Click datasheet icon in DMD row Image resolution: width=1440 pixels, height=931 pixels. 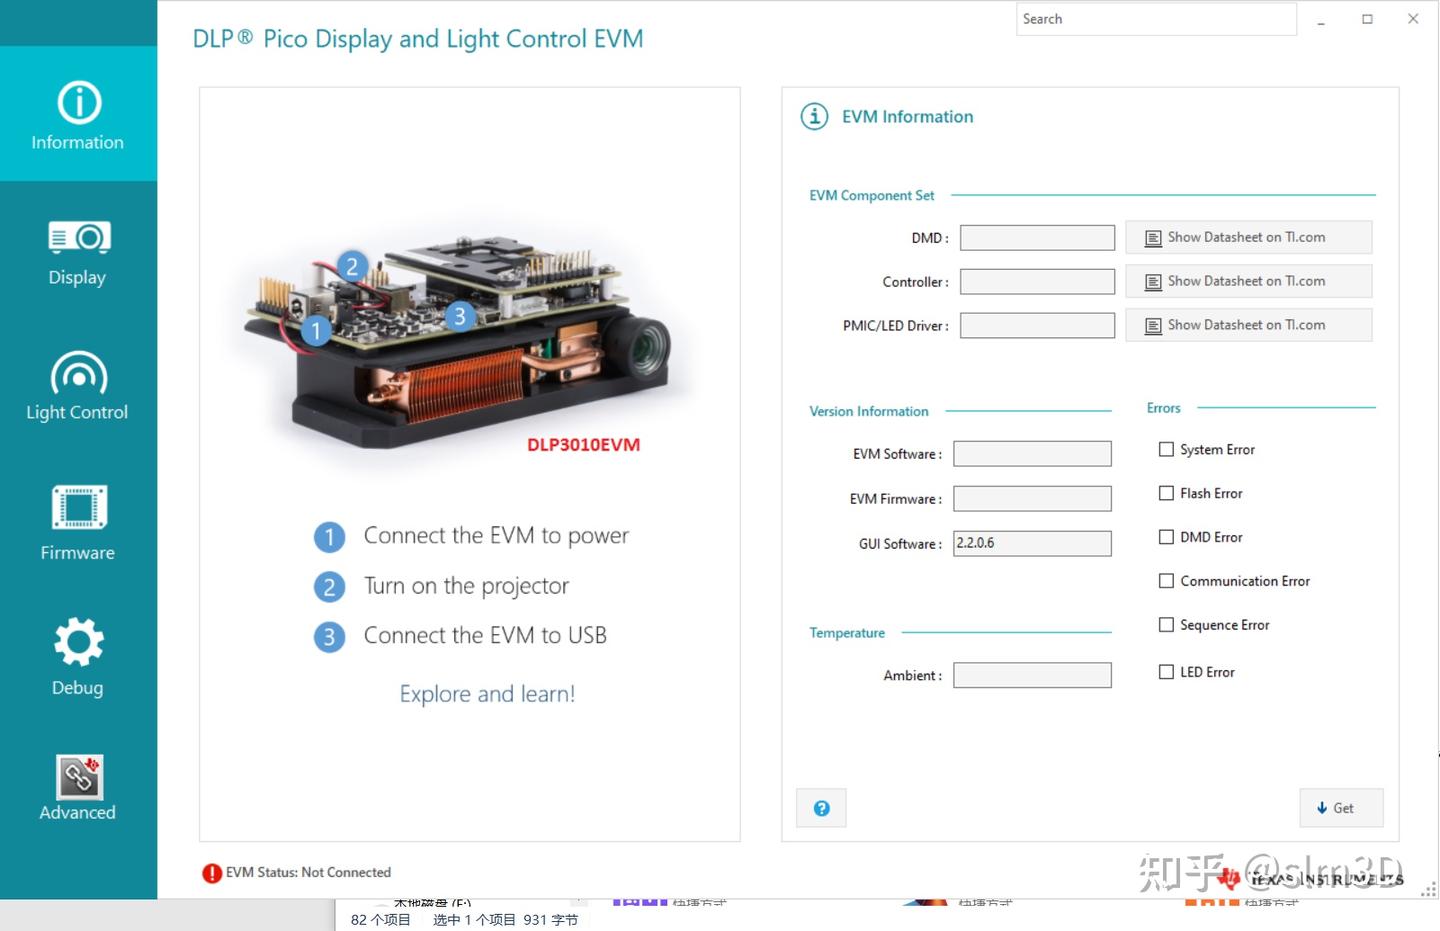pyautogui.click(x=1153, y=238)
